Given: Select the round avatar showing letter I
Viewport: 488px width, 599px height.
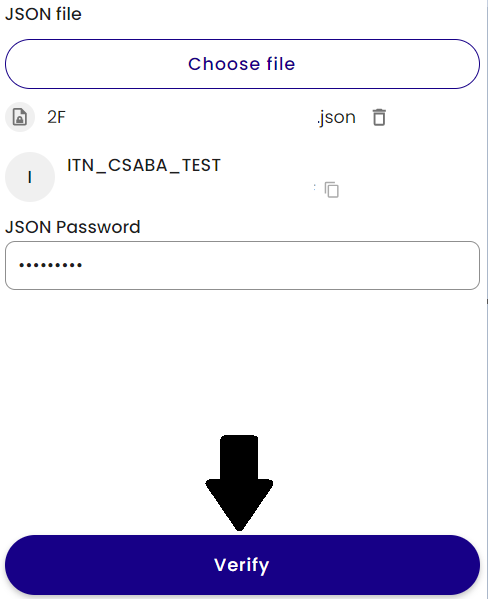Looking at the screenshot, I should pos(30,177).
